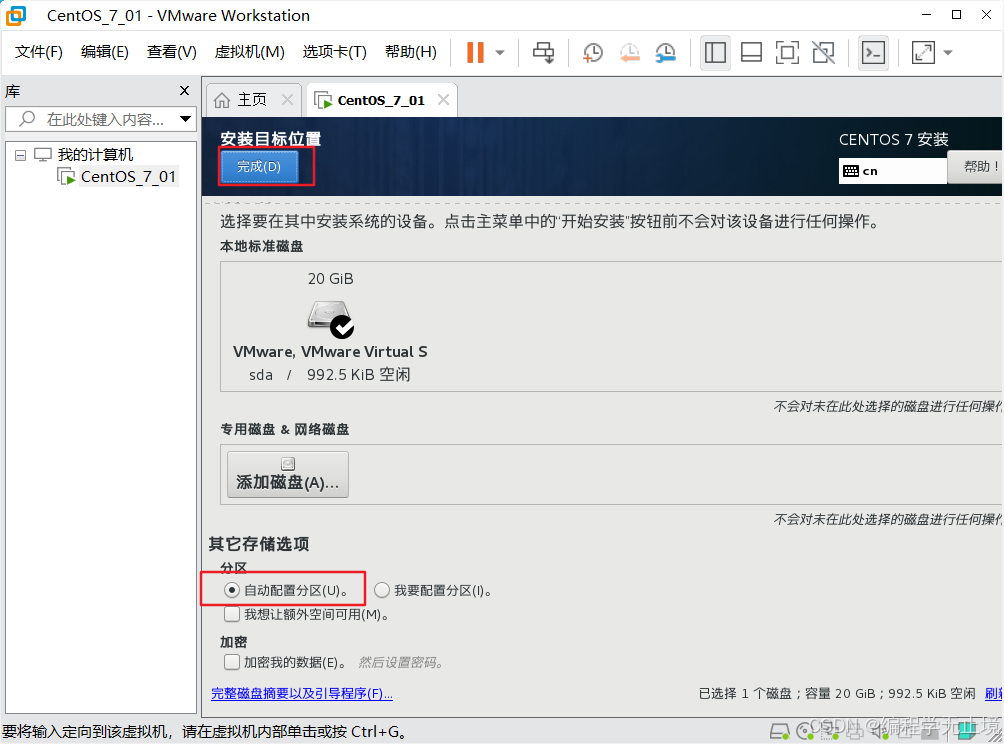The image size is (1004, 744).
Task: Click the stretch guest display icon
Action: 923,53
